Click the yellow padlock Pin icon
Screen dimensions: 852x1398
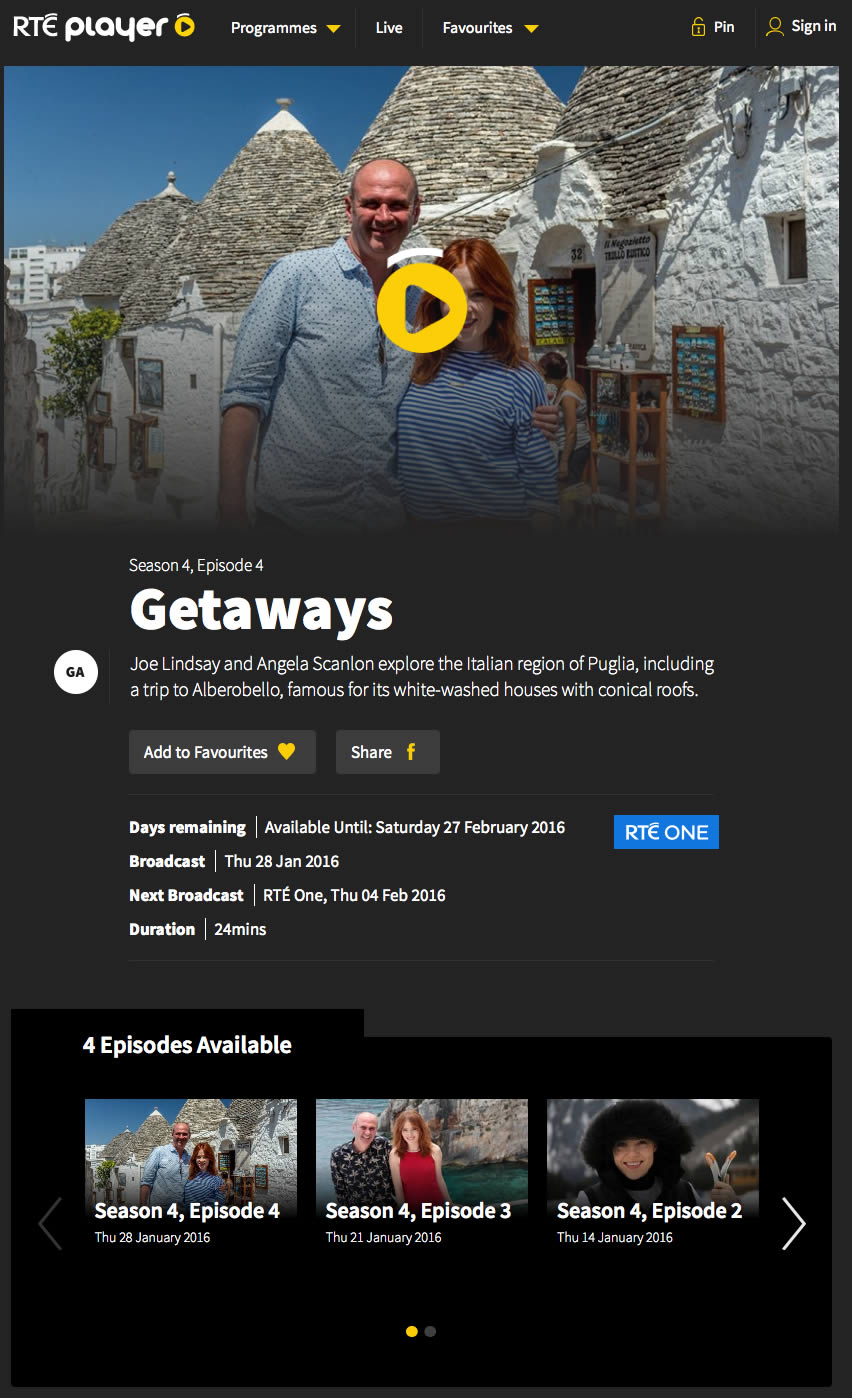698,27
